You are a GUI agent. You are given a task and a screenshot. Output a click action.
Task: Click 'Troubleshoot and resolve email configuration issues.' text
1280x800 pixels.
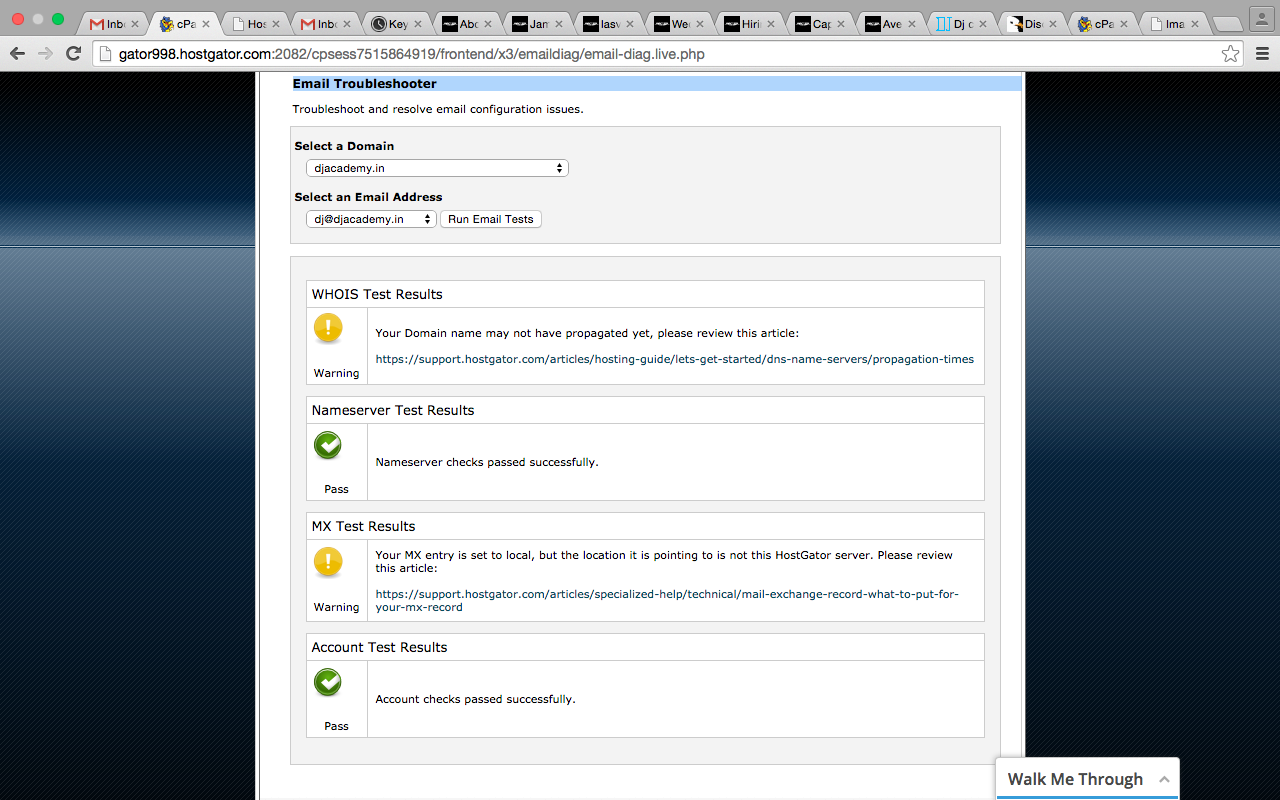point(438,109)
